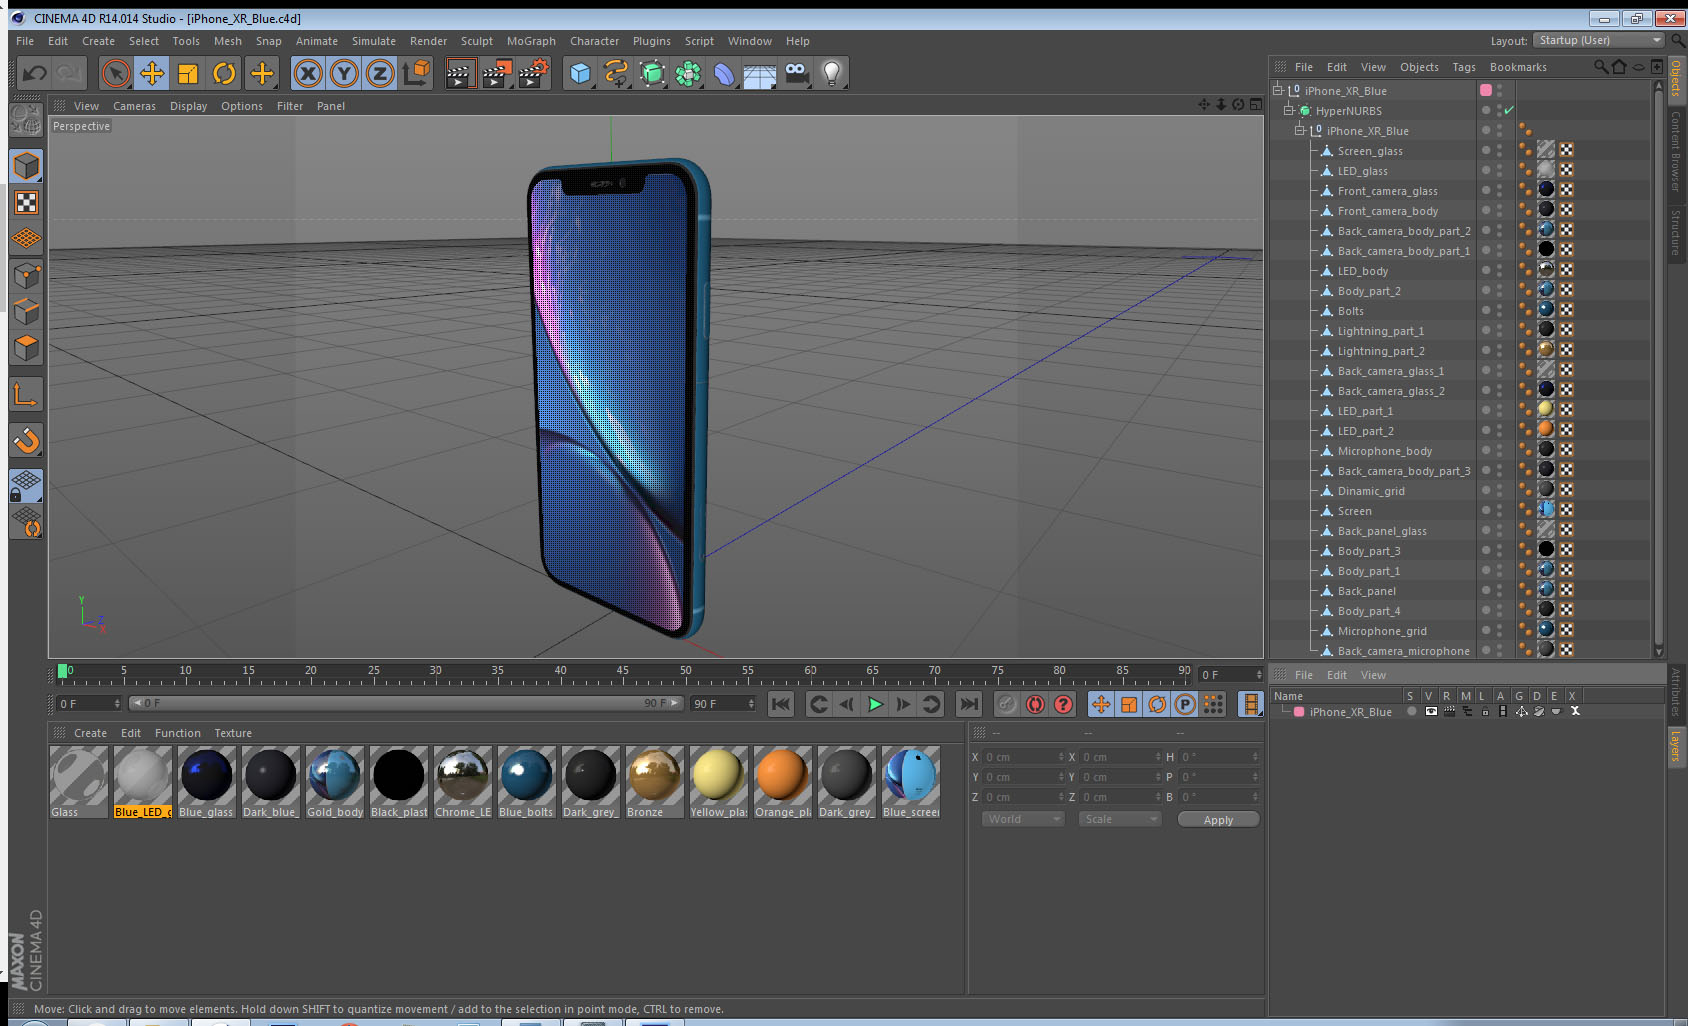The height and width of the screenshot is (1026, 1688).
Task: Go to start of animation
Action: [781, 704]
